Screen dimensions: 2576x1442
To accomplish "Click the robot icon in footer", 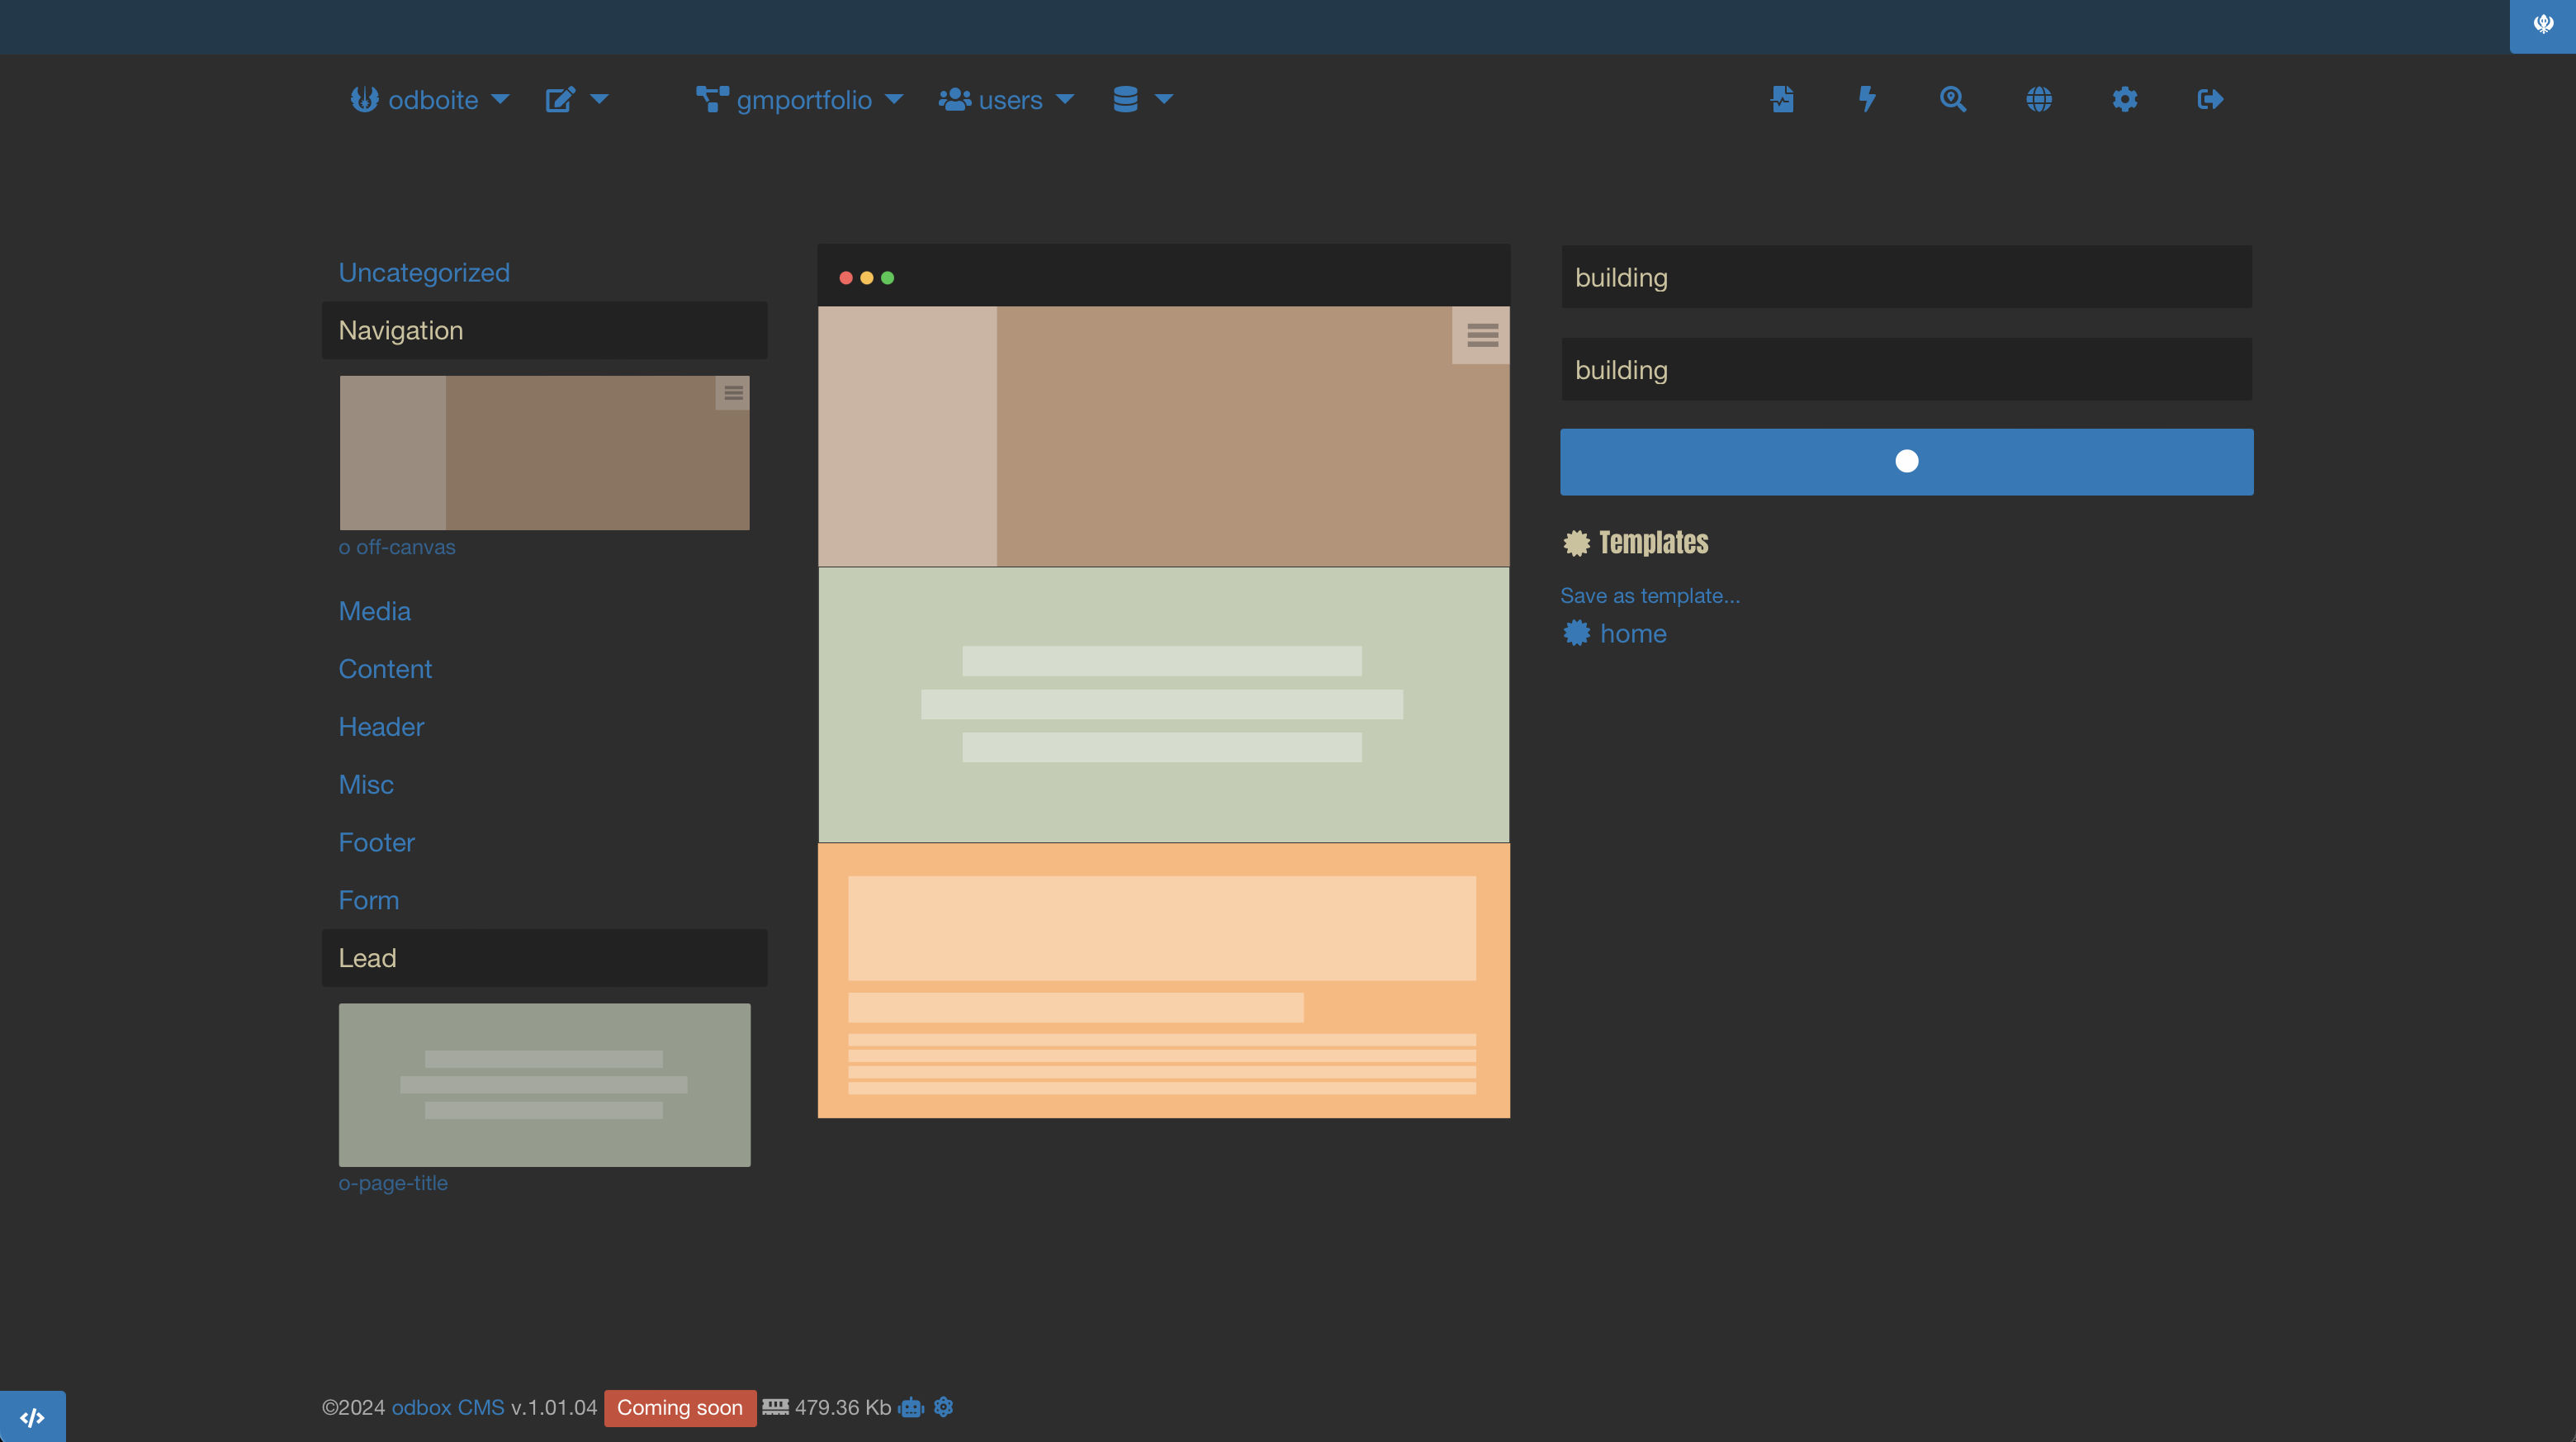I will click(x=911, y=1407).
